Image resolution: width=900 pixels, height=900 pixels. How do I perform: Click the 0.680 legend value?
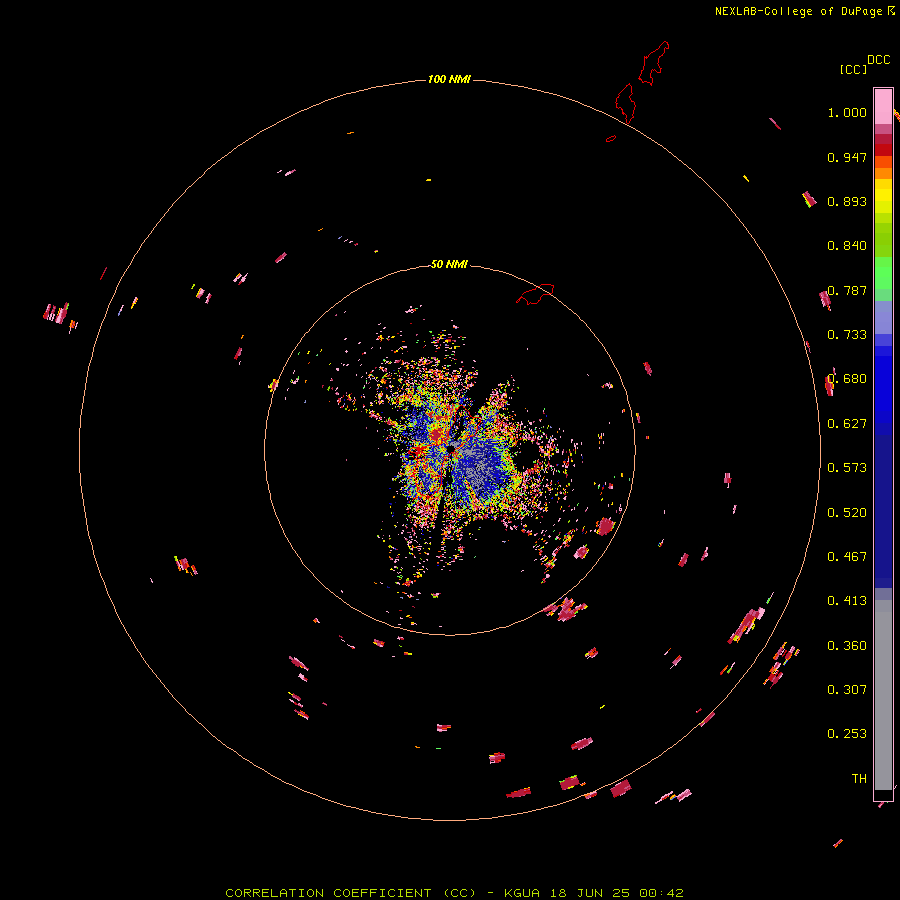click(x=847, y=379)
